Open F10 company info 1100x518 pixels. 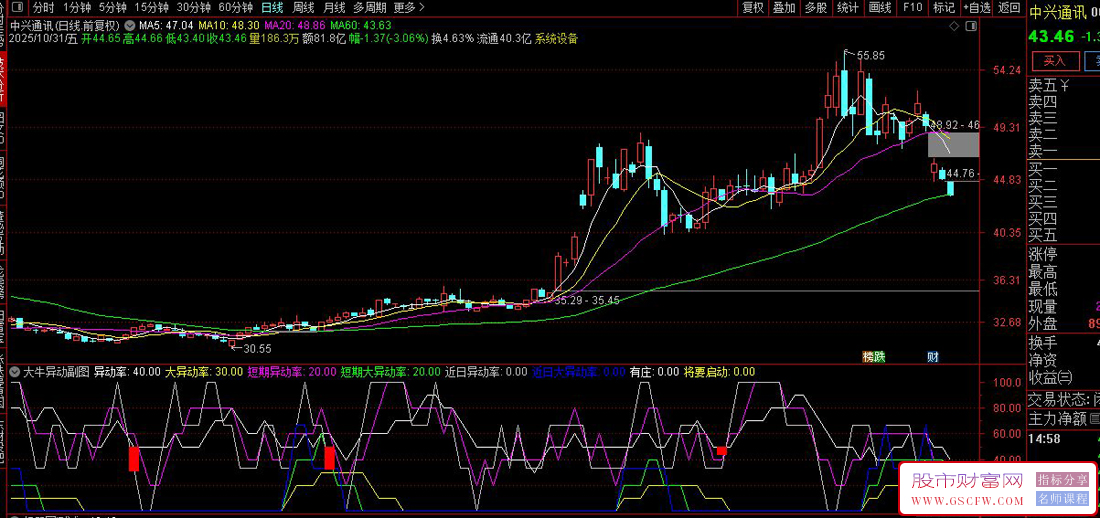tap(912, 8)
